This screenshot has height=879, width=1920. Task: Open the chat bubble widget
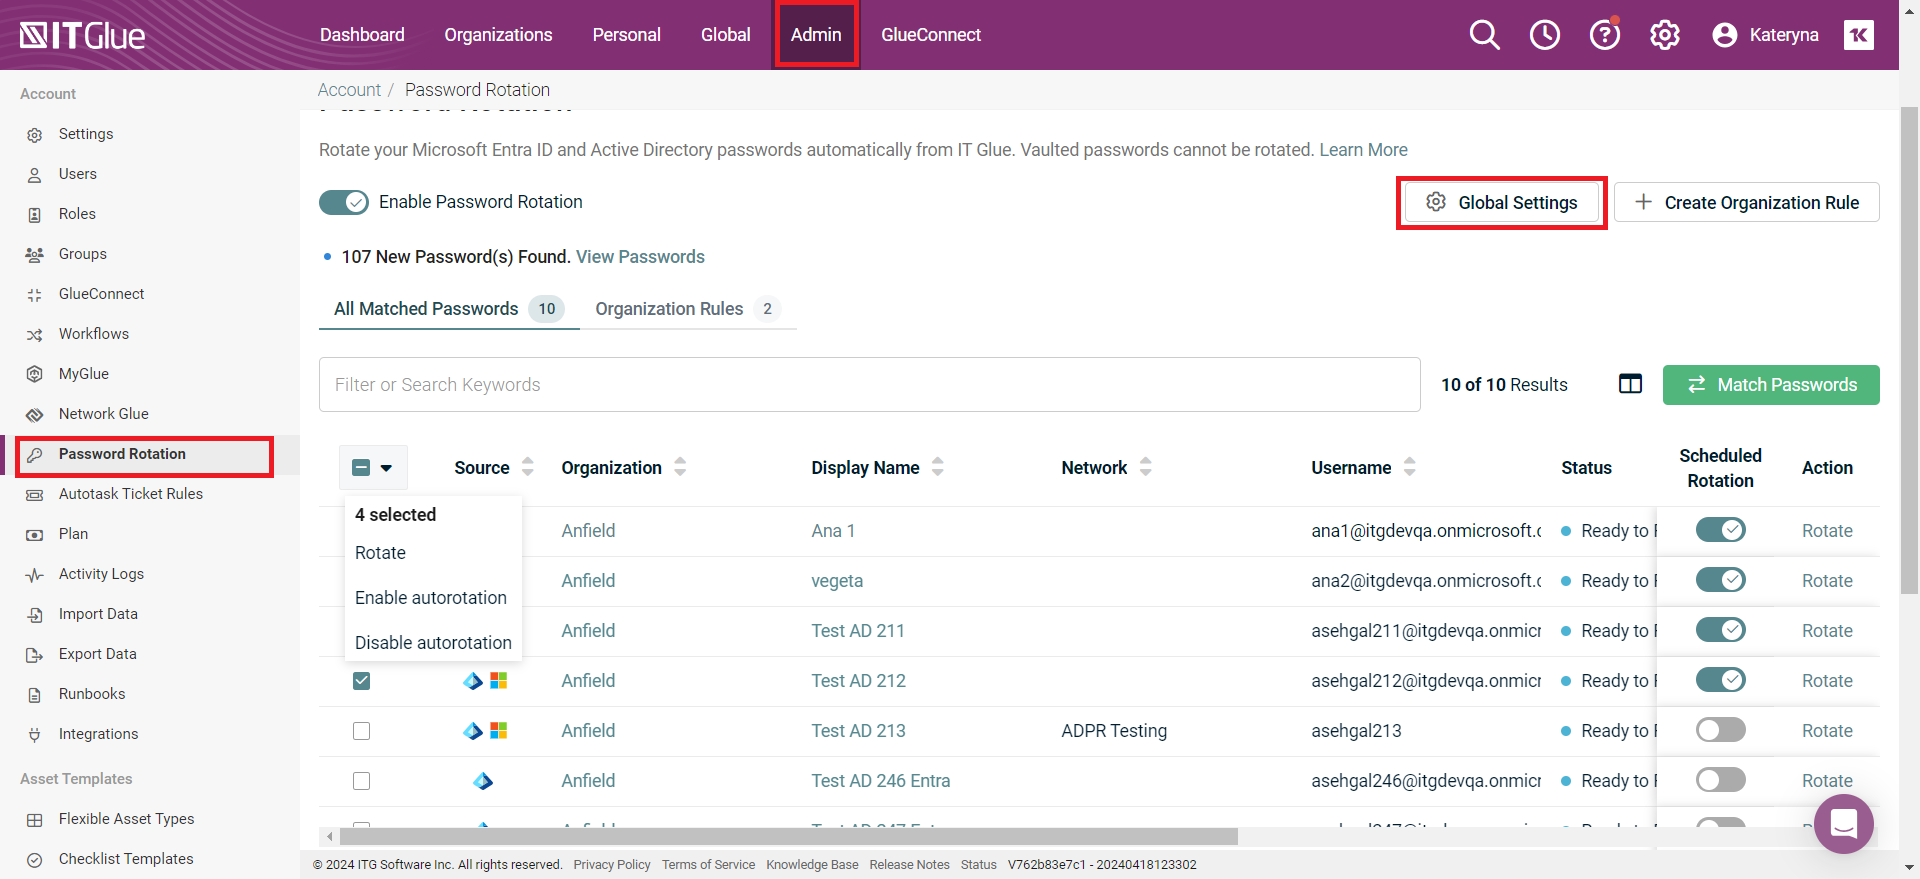tap(1843, 824)
